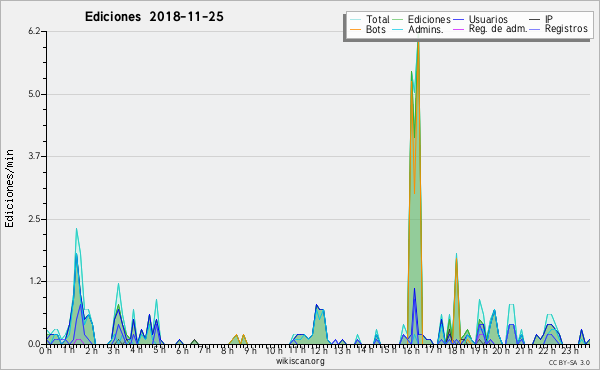Click the orange bot spike at 18 h
Viewport: 600px width, 370px height.
[456, 302]
